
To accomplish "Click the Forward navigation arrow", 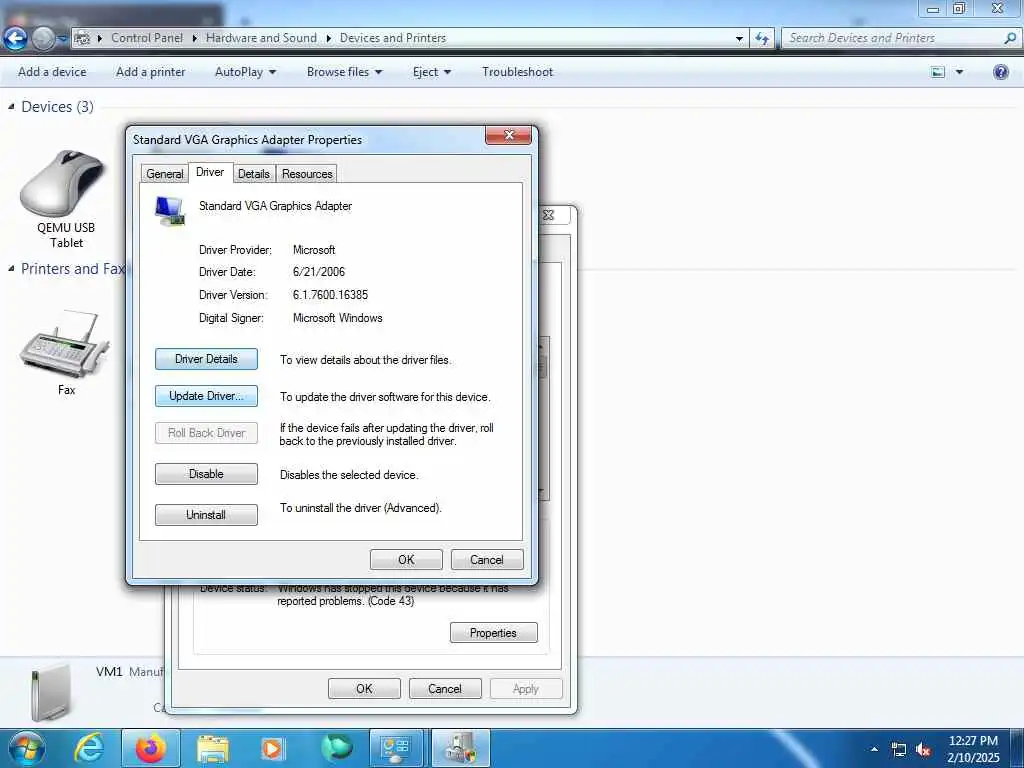I will (43, 39).
